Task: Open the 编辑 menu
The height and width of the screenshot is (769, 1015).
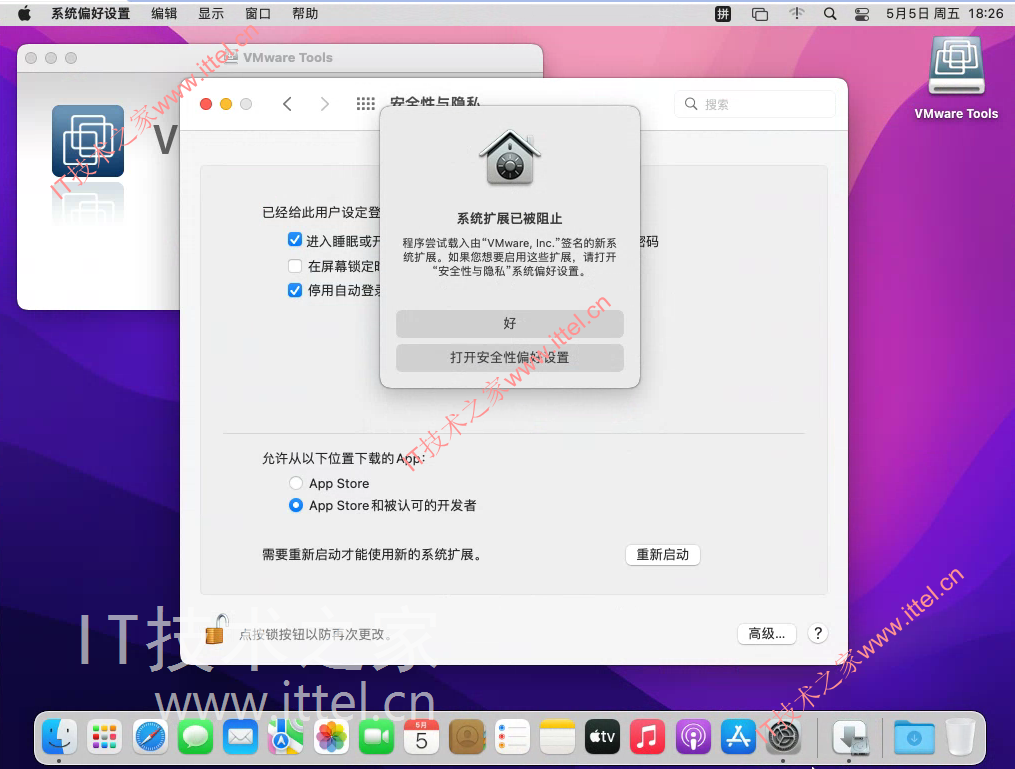Action: 164,14
